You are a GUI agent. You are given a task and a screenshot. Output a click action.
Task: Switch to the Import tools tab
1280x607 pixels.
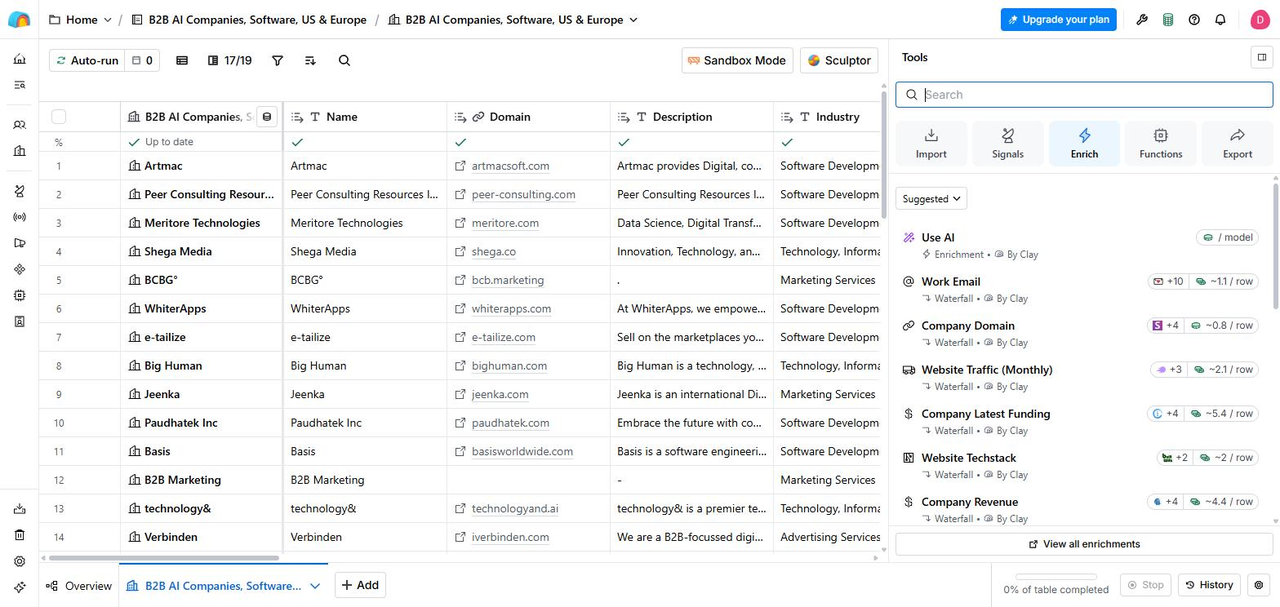point(931,143)
